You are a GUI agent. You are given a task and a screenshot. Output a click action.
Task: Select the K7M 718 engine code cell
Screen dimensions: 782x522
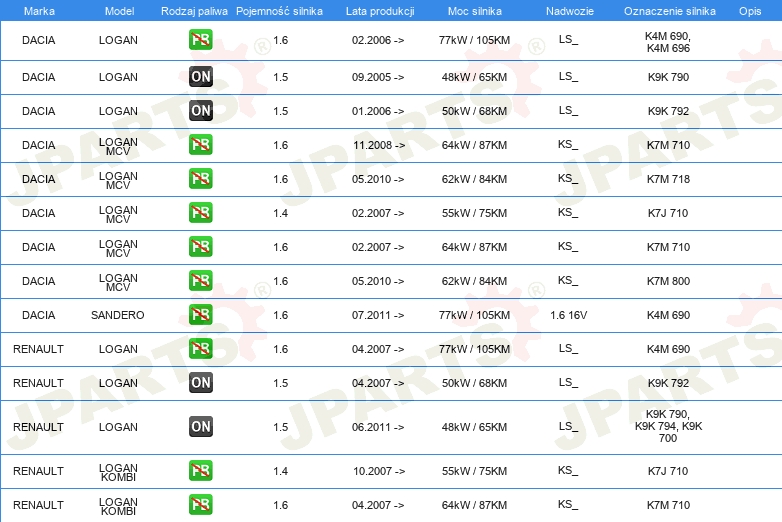click(668, 179)
